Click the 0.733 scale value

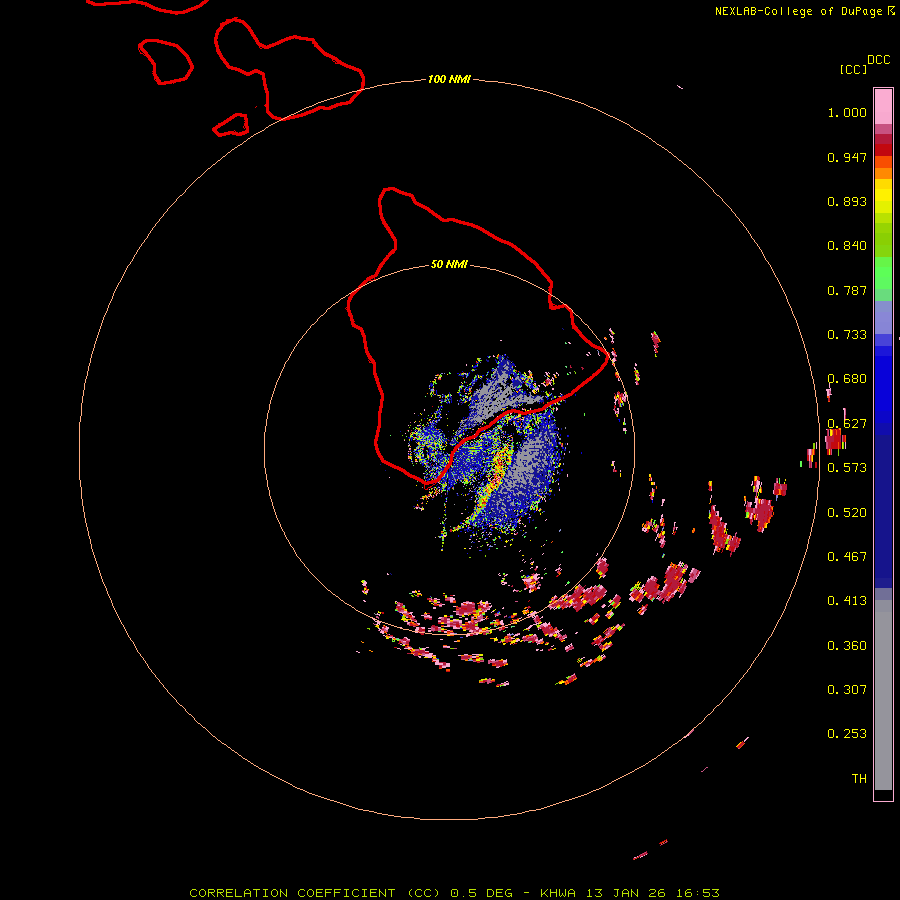click(847, 335)
